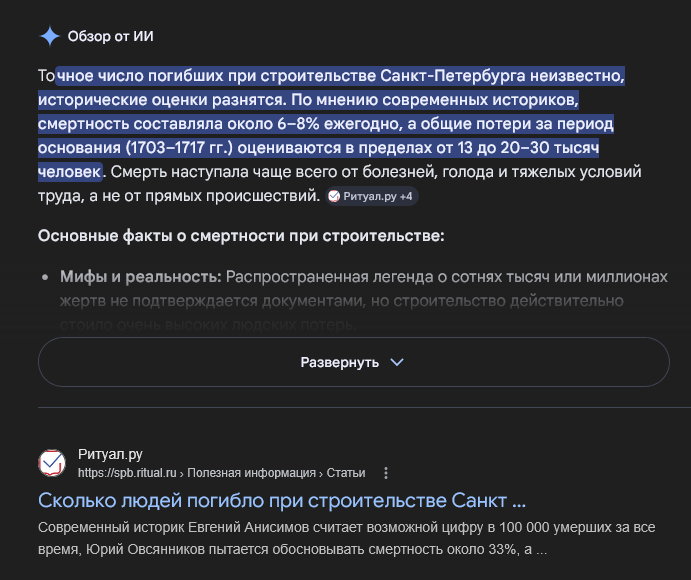The height and width of the screenshot is (580, 691).
Task: Click the small icon inside the source chip
Action: [333, 197]
